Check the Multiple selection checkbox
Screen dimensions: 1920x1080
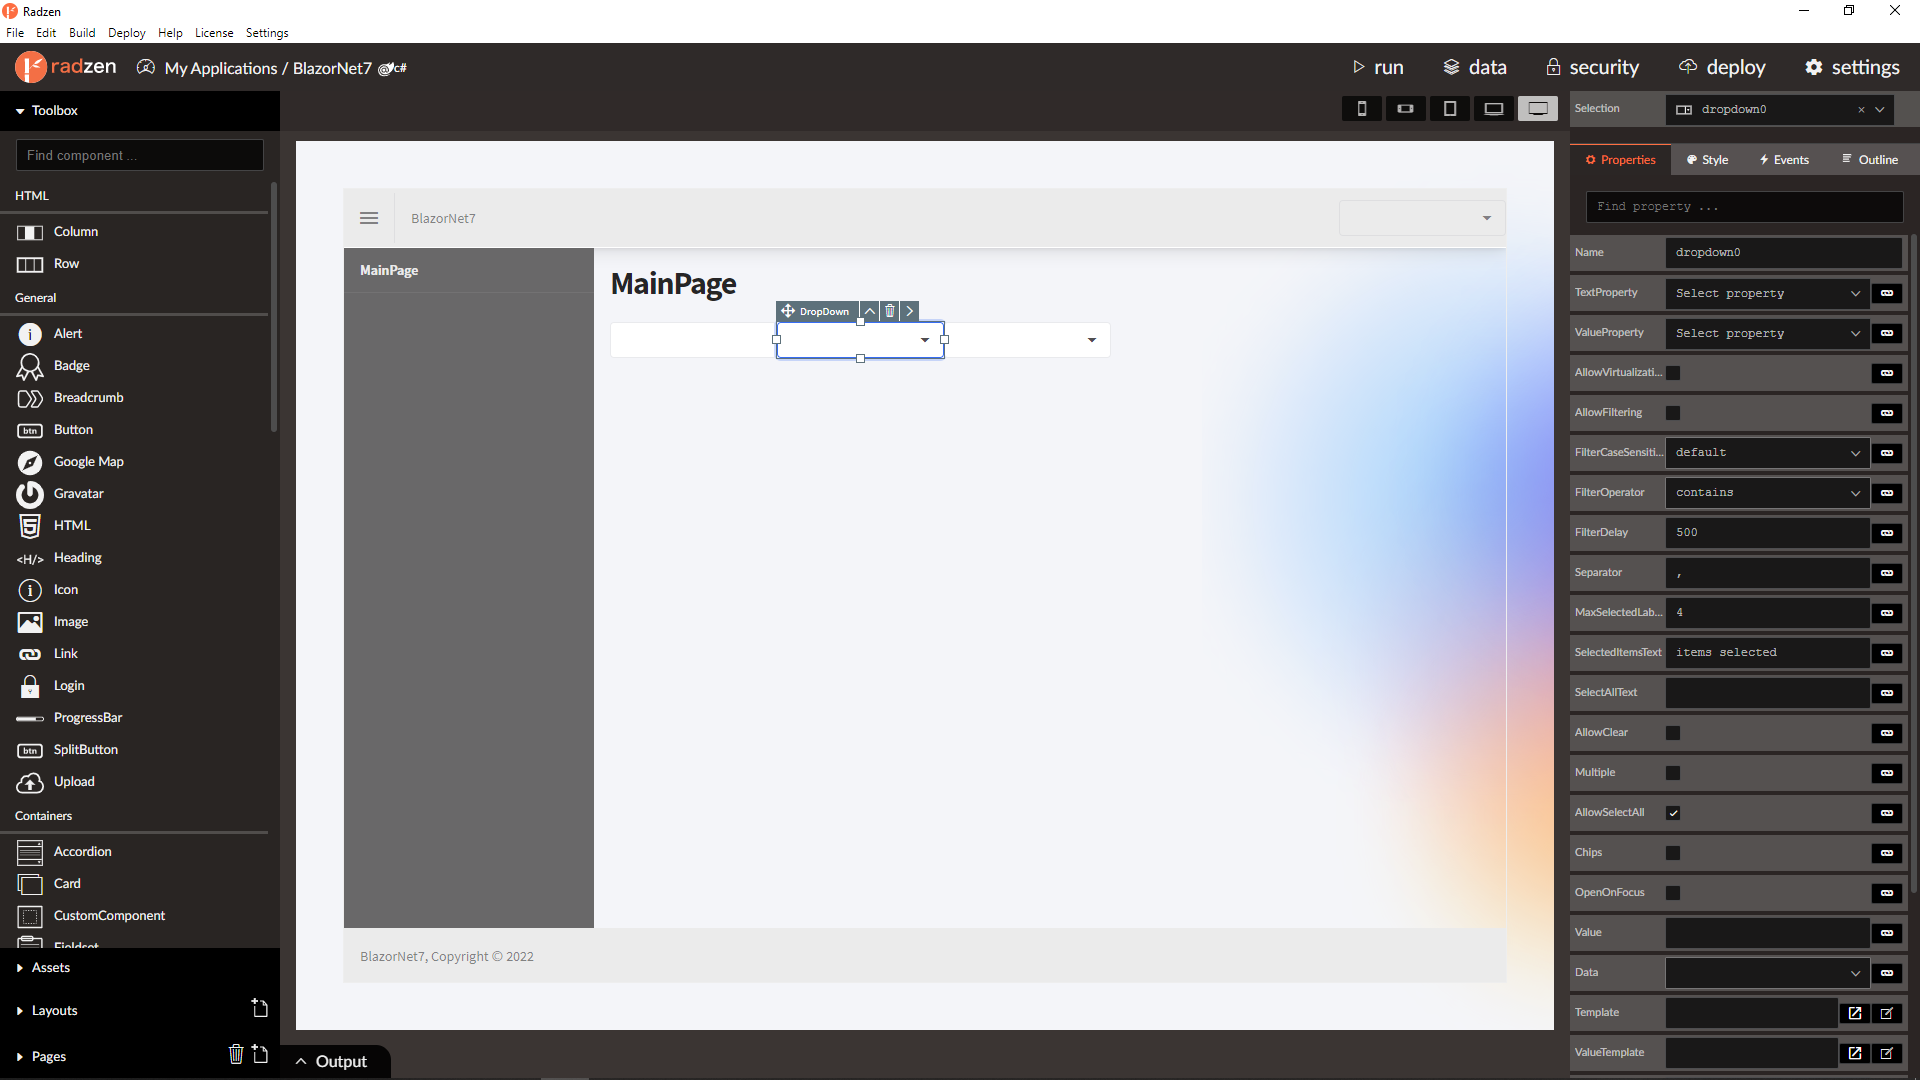tap(1673, 772)
